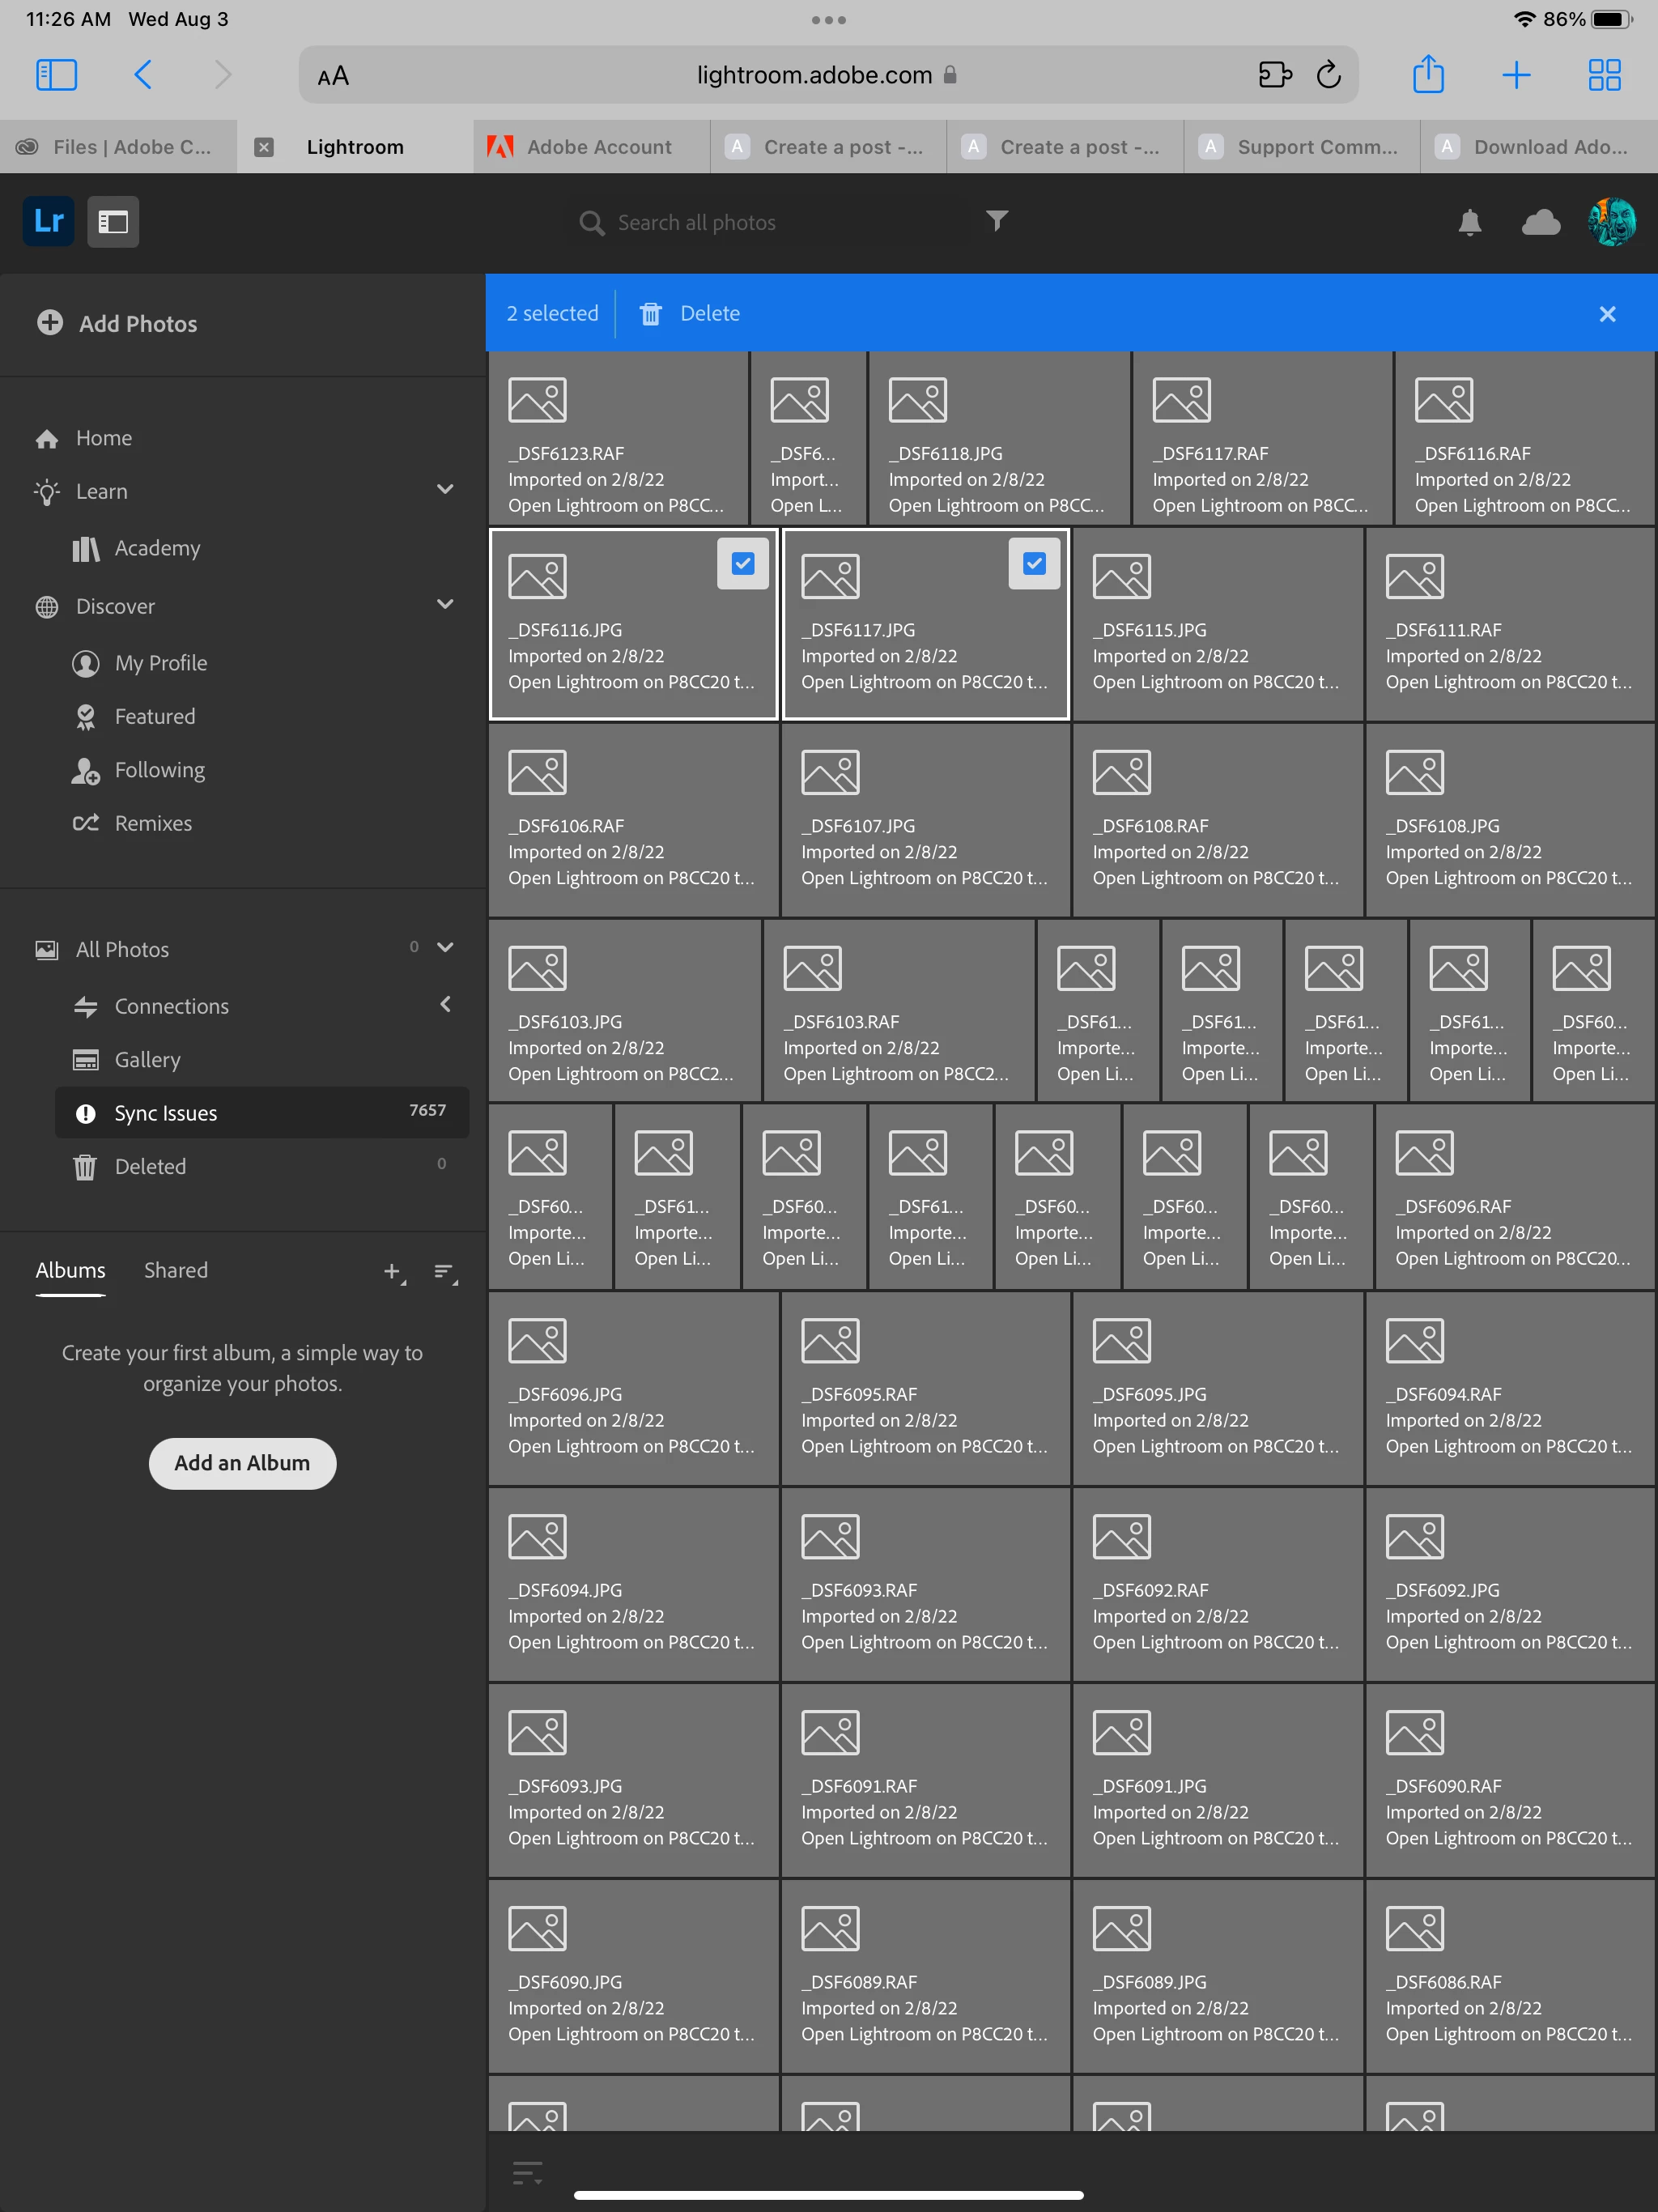Screen dimensions: 1658x2212
Task: Collapse the Learn section chevron
Action: click(x=445, y=490)
